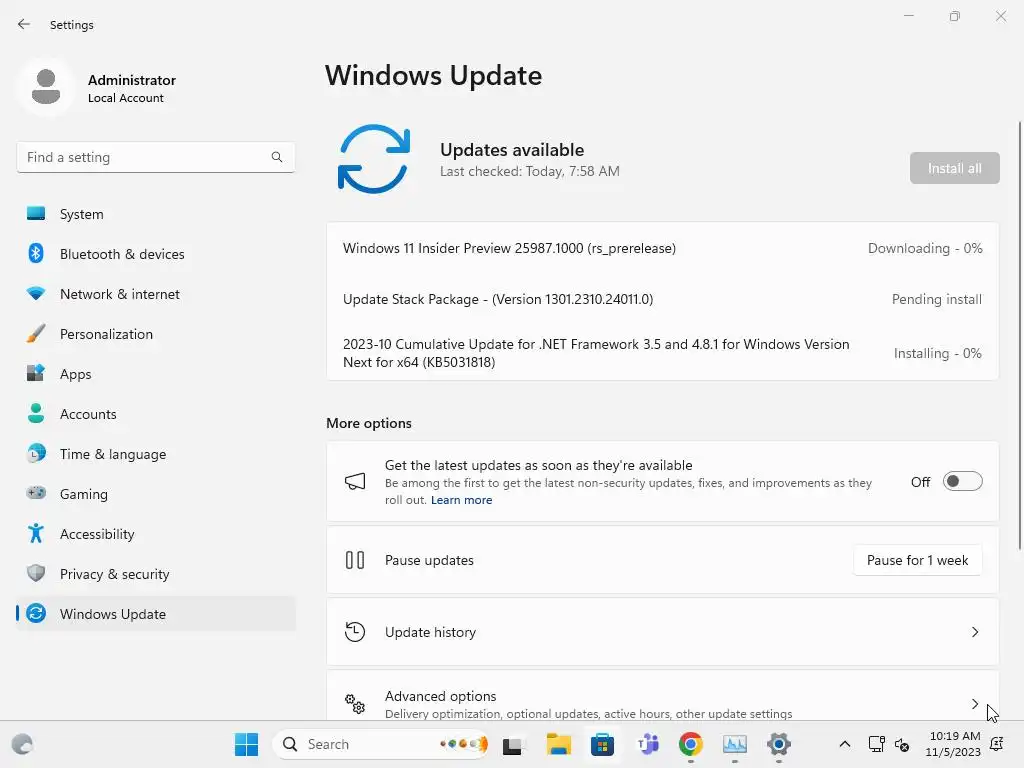Click the Find a setting input field
The image size is (1024, 768).
coord(155,157)
